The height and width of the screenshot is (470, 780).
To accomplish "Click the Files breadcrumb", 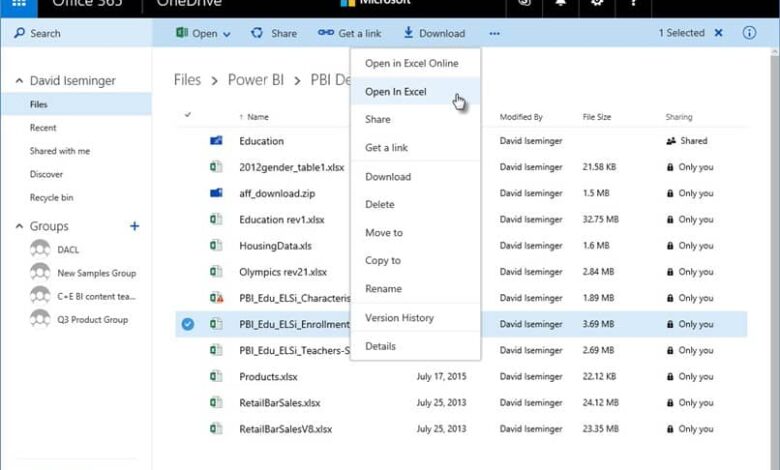I will [x=187, y=80].
